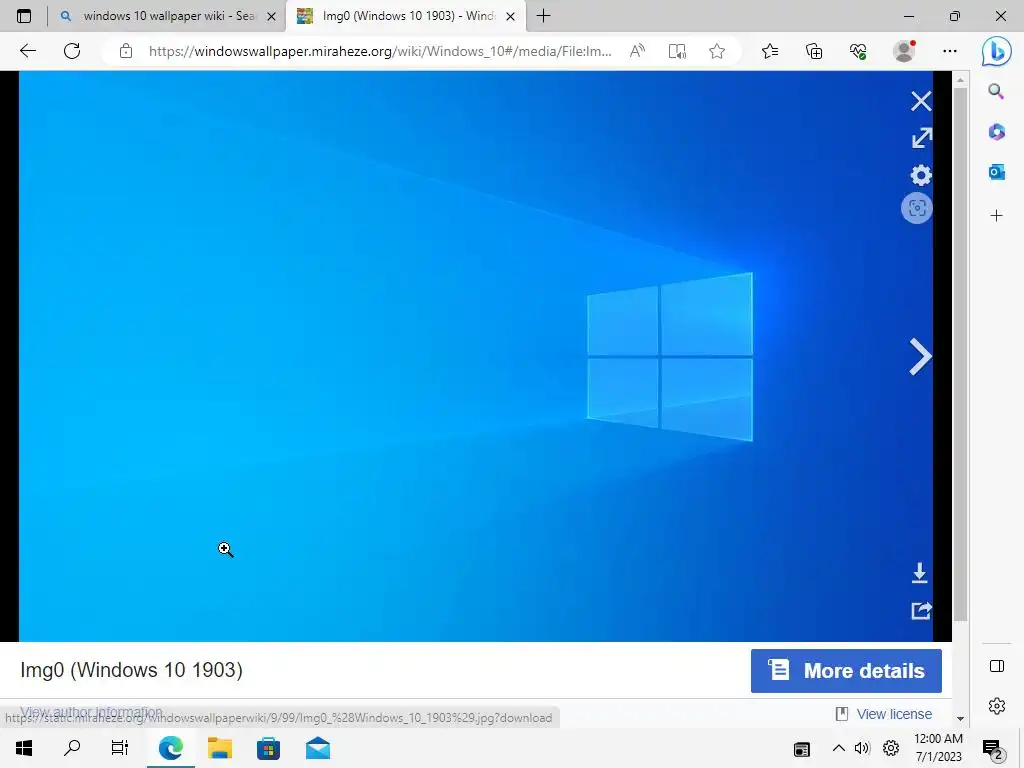The height and width of the screenshot is (768, 1024).
Task: Show hidden system tray icons
Action: (839, 748)
